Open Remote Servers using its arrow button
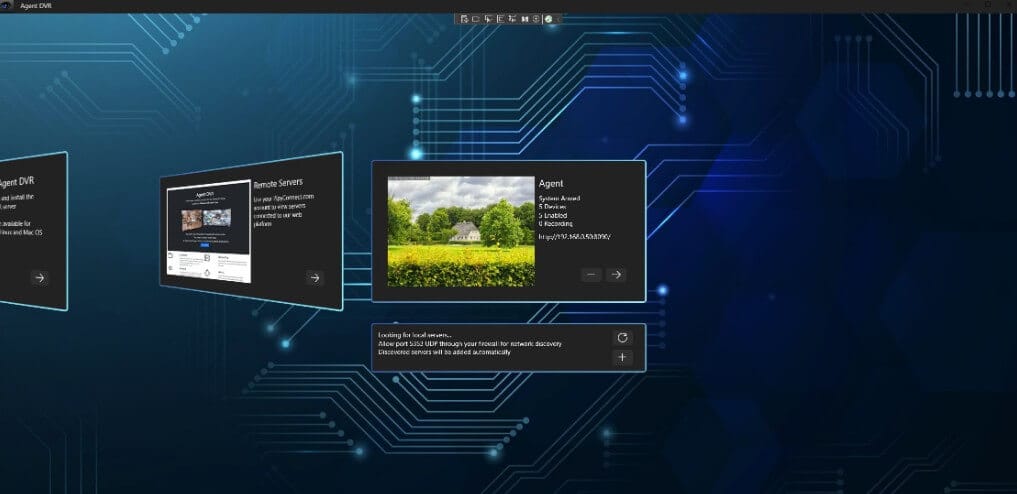The height and width of the screenshot is (494, 1017). pos(314,278)
